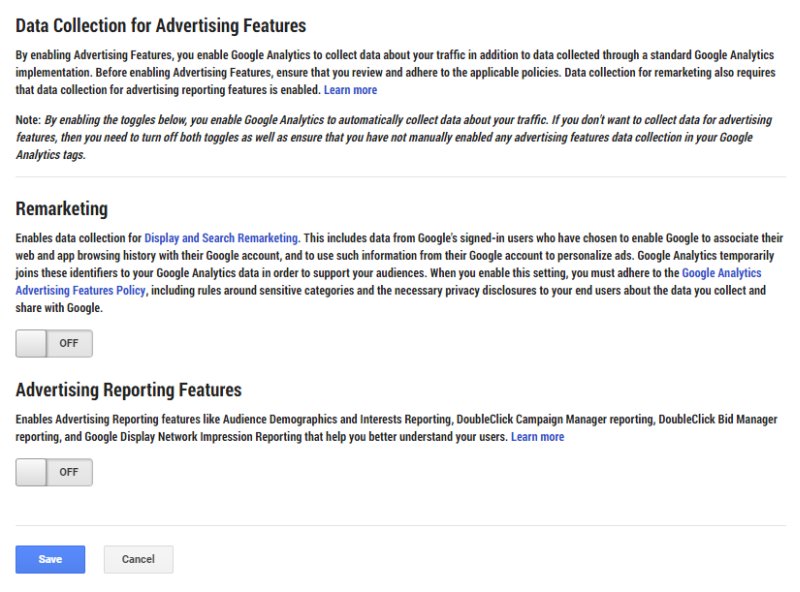Open the Display and Search Remarketing link

click(x=221, y=238)
